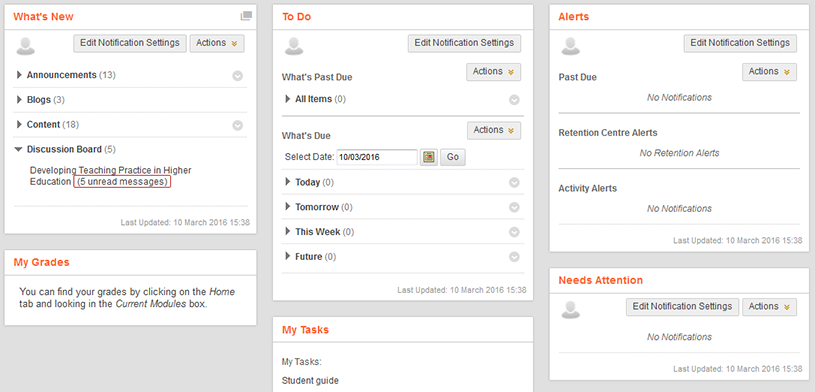Image resolution: width=815 pixels, height=392 pixels.
Task: Open Actions menu for What's Due
Action: (x=494, y=130)
